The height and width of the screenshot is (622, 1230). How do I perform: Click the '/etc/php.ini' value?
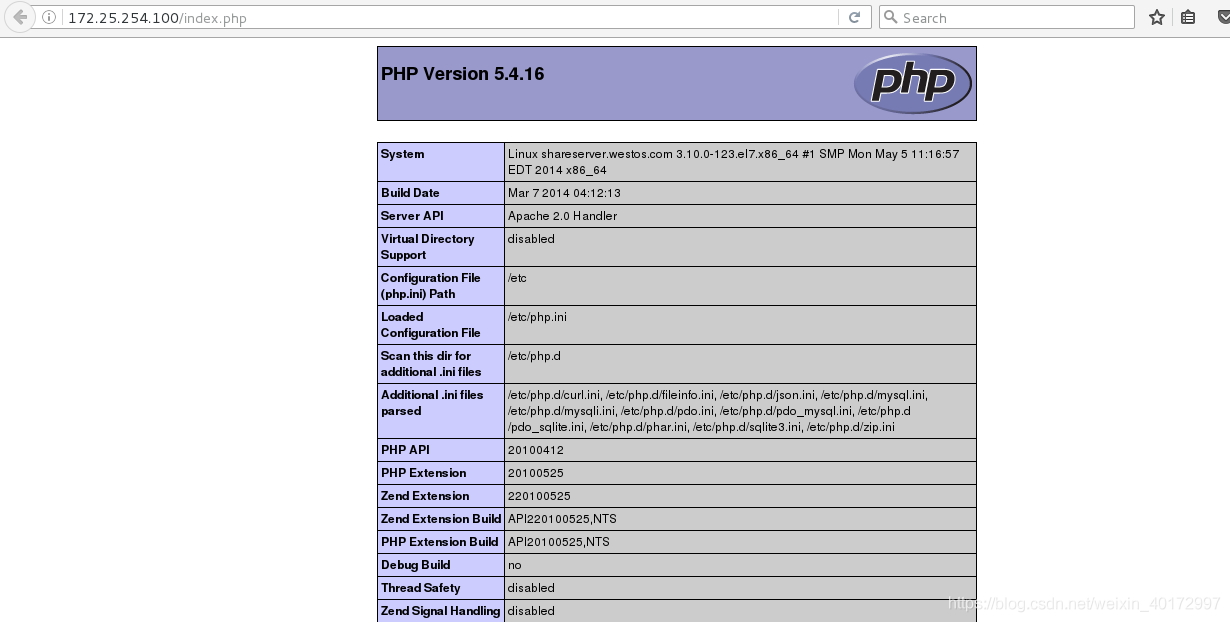pyautogui.click(x=537, y=317)
